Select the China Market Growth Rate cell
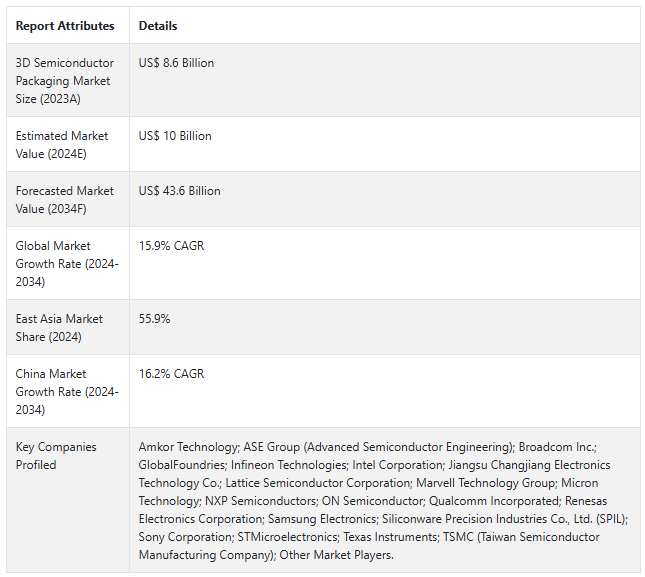This screenshot has height=577, width=645. click(x=68, y=391)
